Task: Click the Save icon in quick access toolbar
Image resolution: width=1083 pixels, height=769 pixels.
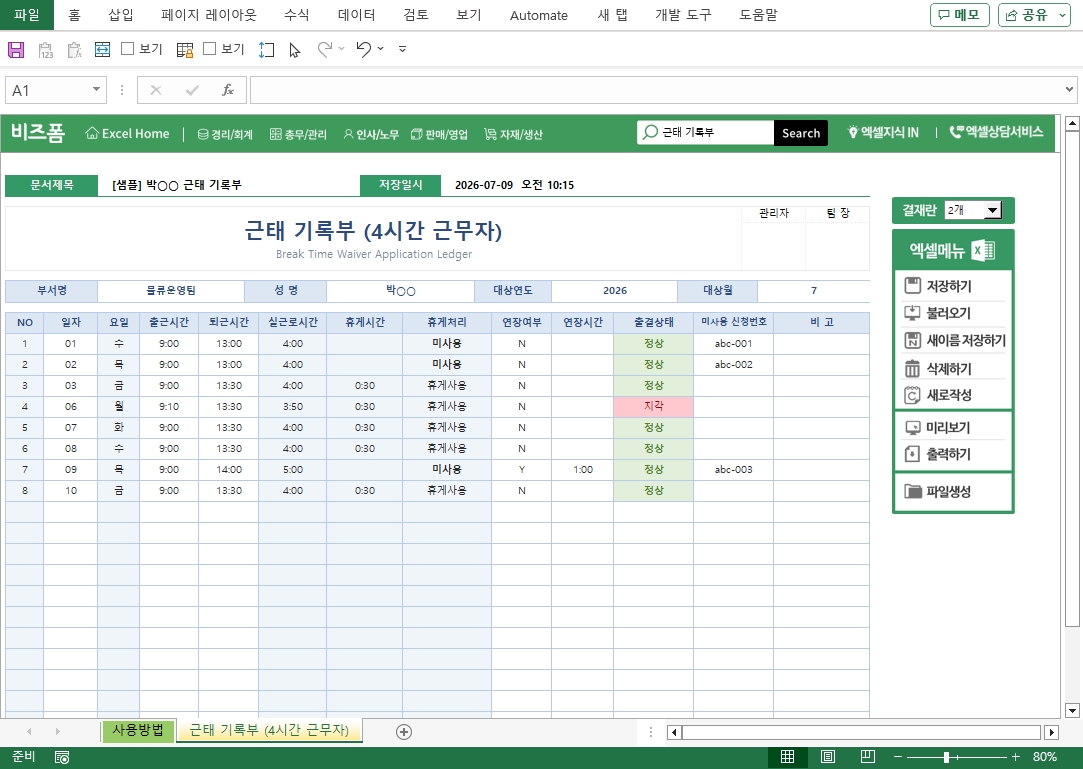Action: [x=16, y=50]
